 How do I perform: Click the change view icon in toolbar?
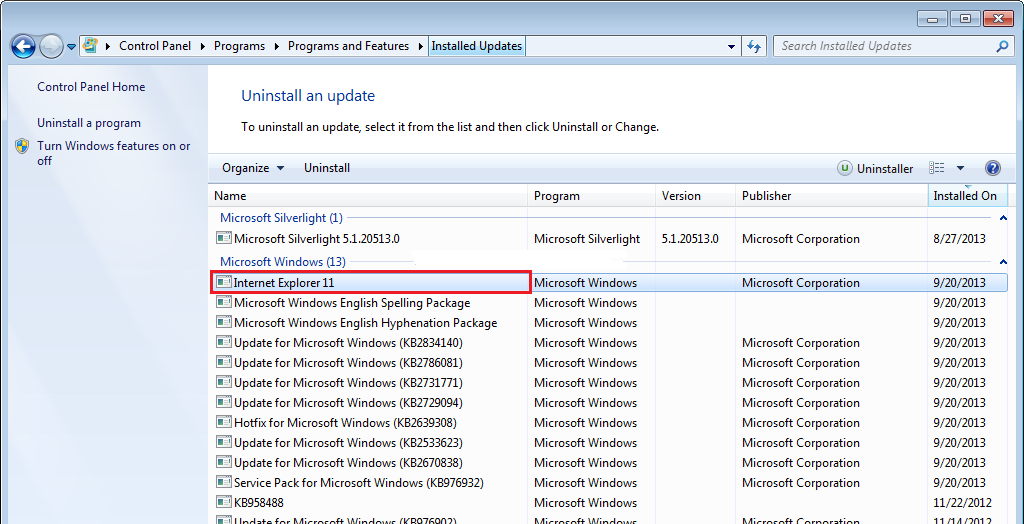coord(937,168)
